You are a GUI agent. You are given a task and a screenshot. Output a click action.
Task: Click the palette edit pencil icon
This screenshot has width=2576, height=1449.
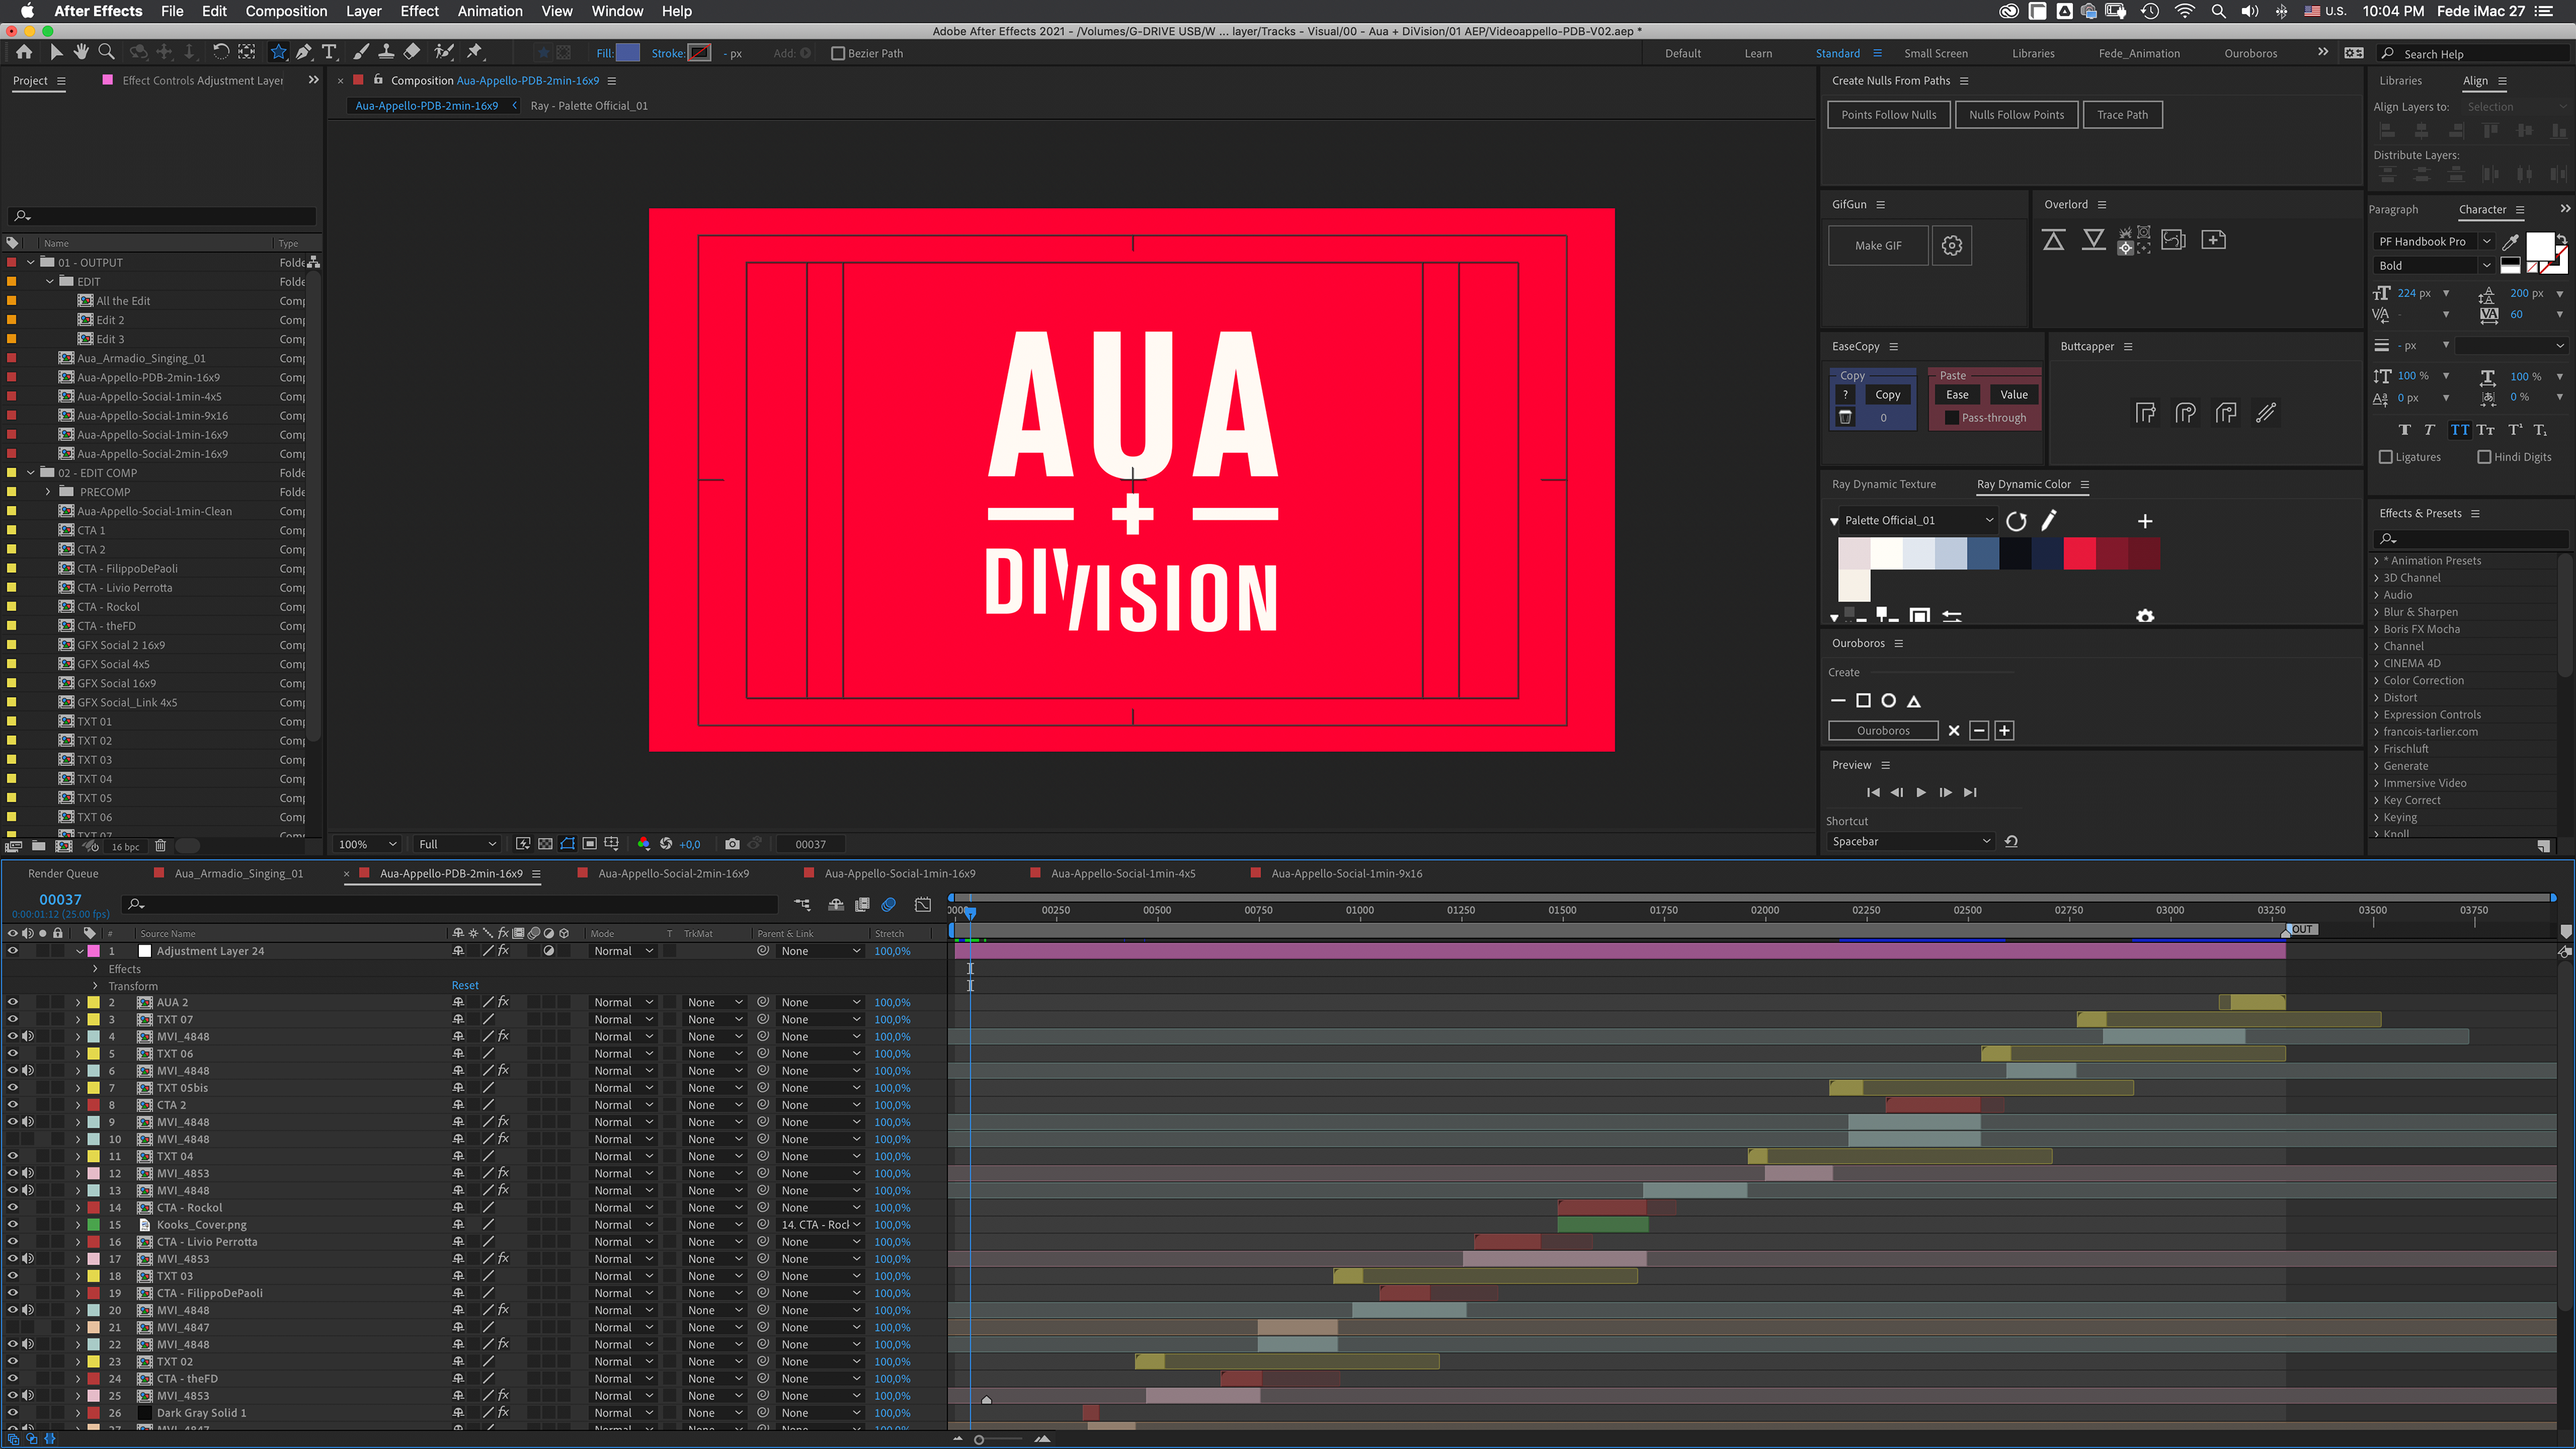pyautogui.click(x=2049, y=520)
